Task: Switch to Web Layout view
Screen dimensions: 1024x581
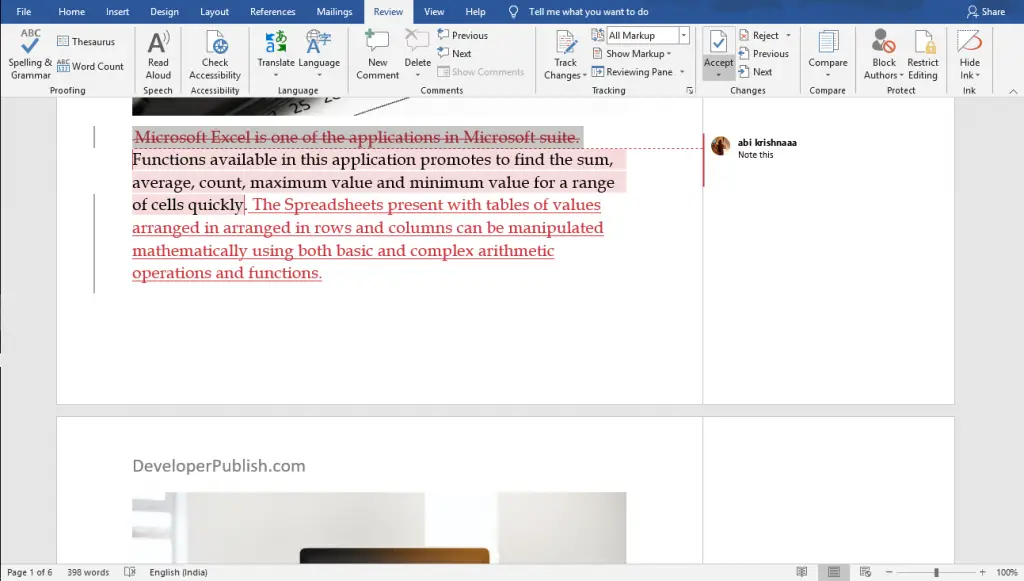Action: coord(865,572)
